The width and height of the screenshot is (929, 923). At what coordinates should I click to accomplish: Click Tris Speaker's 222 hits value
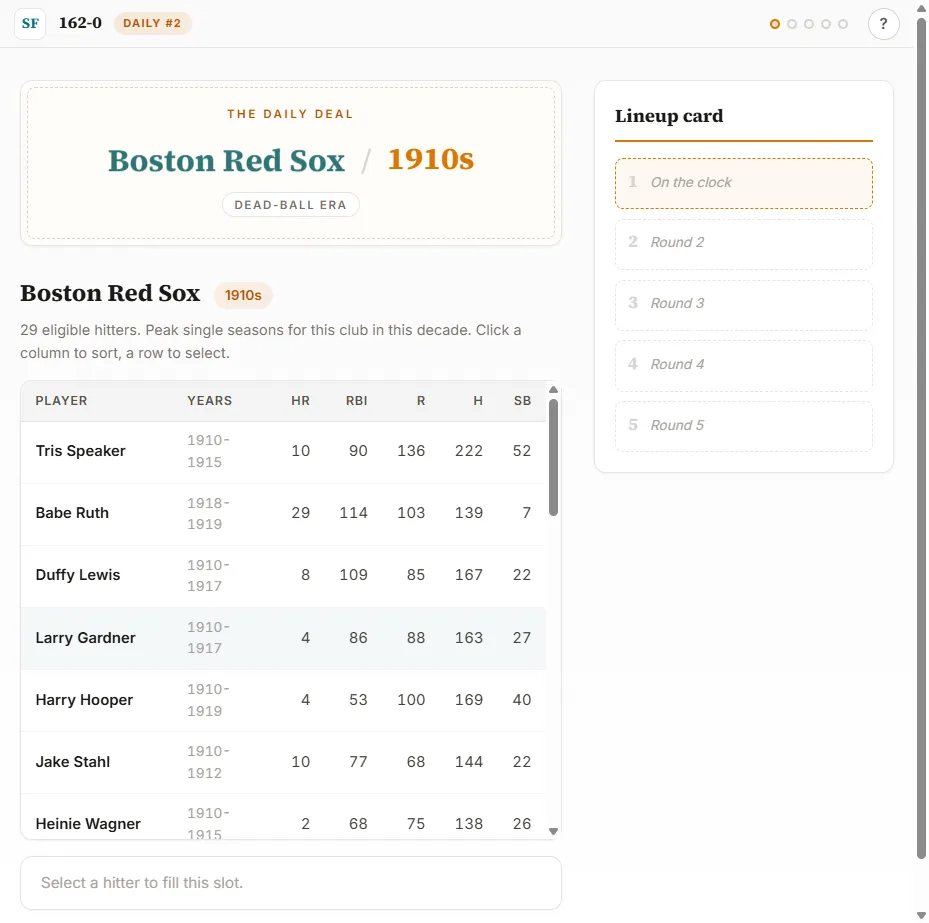[469, 451]
